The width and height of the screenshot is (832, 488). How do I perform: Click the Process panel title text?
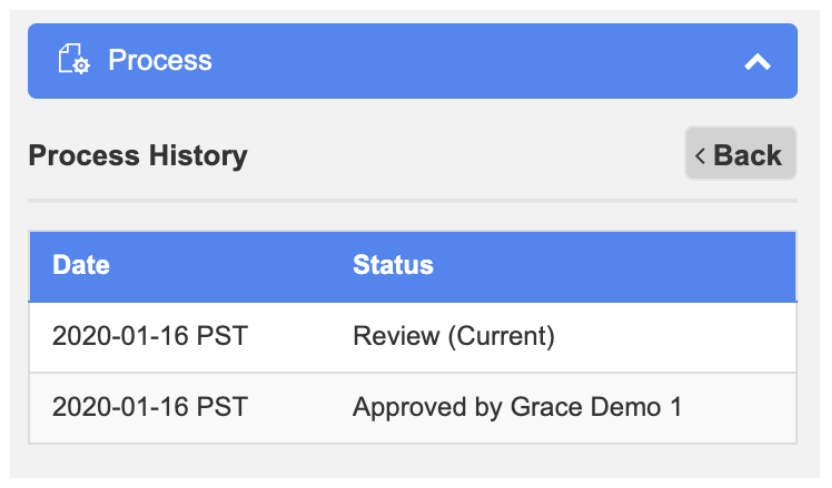tap(160, 60)
